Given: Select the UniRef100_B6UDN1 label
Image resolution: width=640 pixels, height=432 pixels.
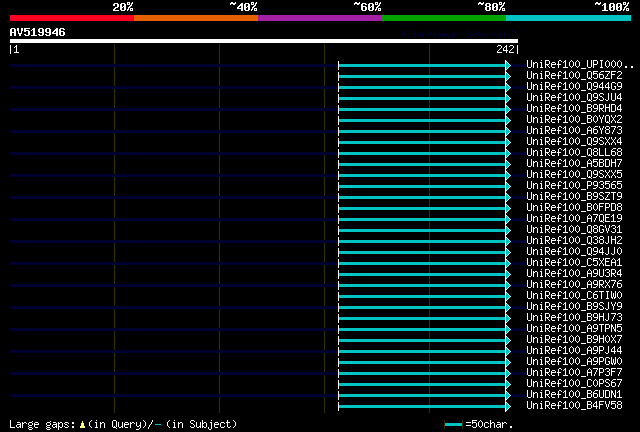Looking at the screenshot, I should [574, 395].
